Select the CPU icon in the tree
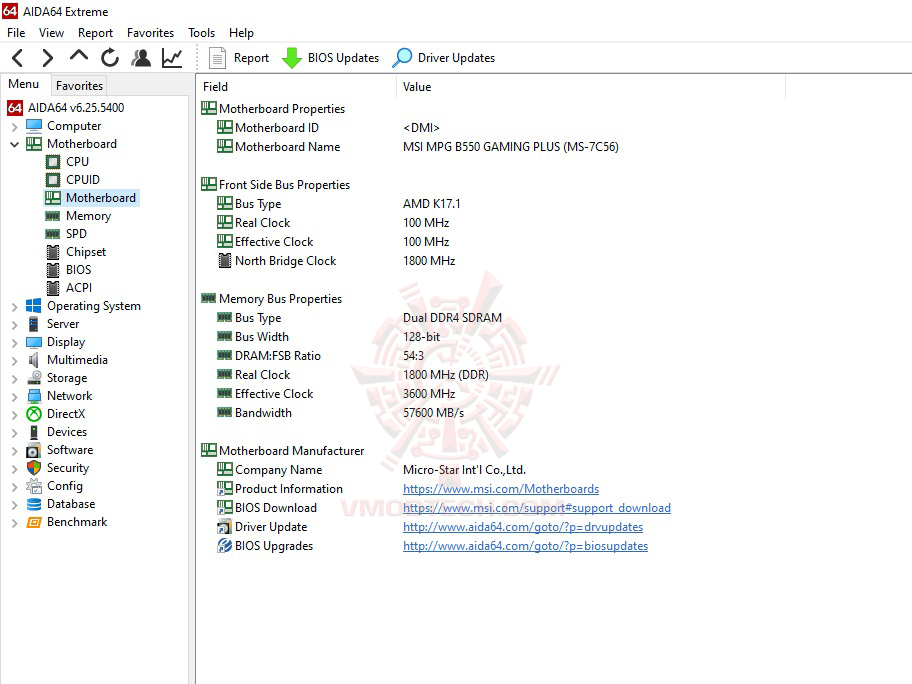The image size is (912, 684). click(x=53, y=162)
